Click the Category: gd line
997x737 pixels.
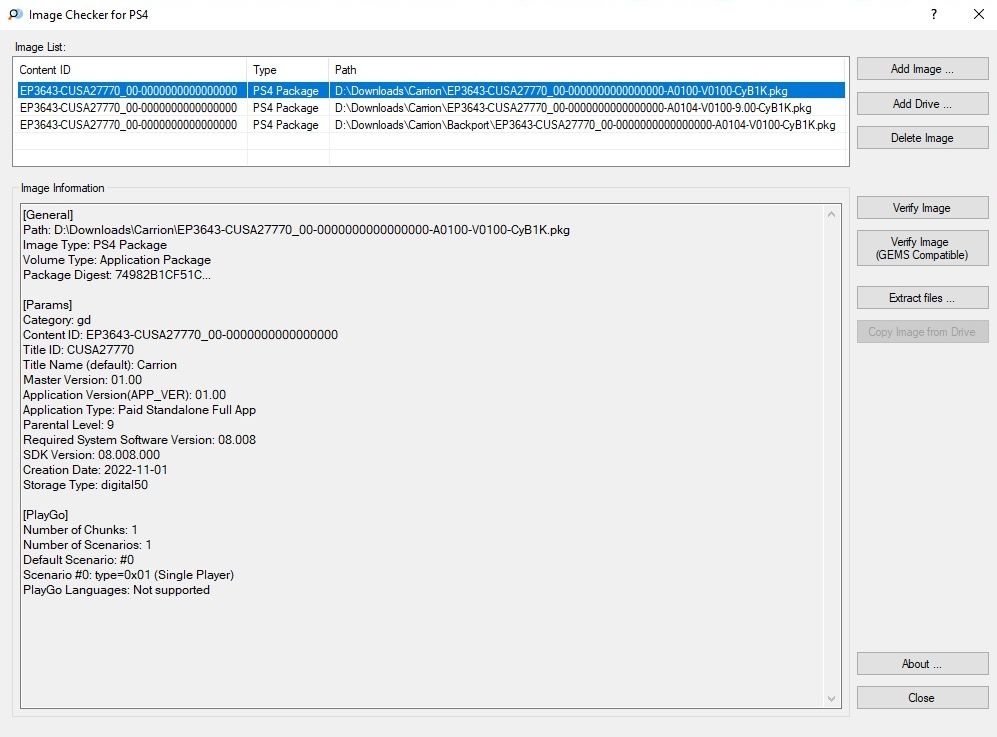click(57, 320)
